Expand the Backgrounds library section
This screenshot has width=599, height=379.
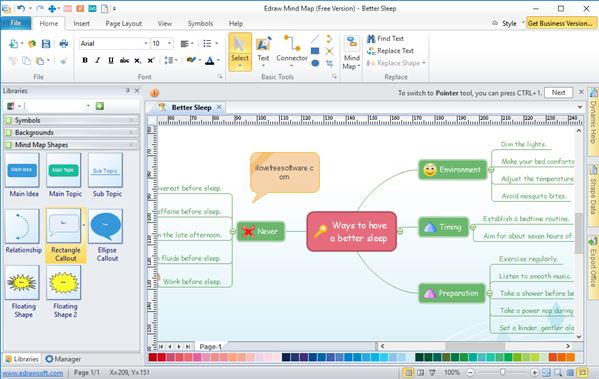(71, 133)
